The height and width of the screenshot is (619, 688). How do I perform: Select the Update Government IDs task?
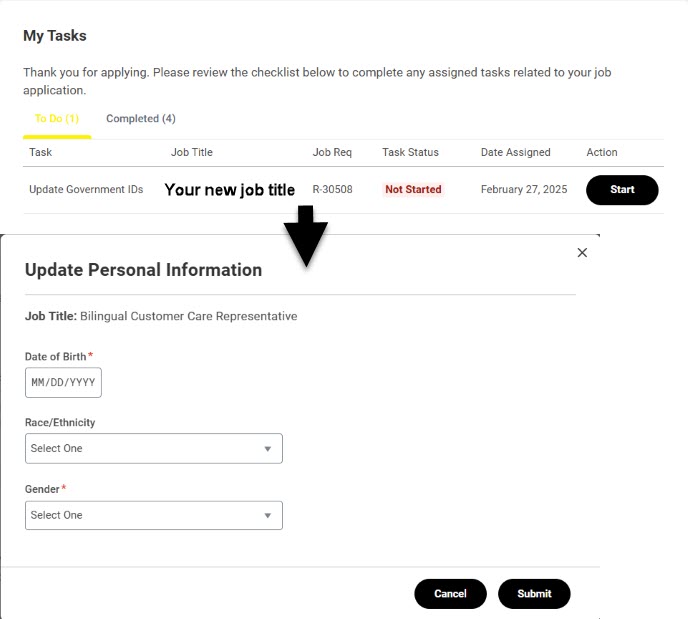(86, 190)
